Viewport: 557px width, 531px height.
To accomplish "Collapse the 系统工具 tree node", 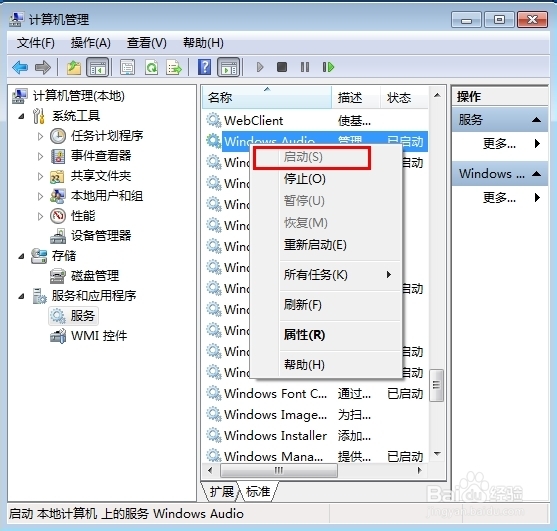I will click(22, 116).
